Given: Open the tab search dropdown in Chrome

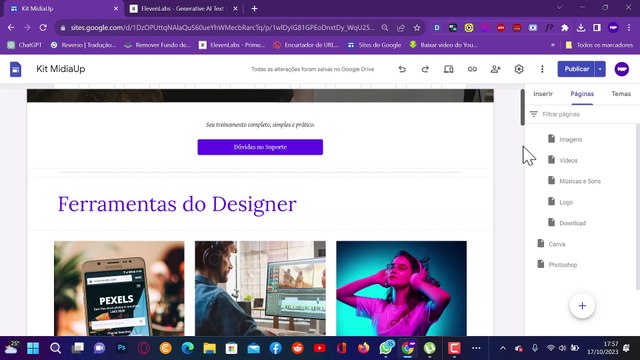Looking at the screenshot, I should (x=560, y=7).
